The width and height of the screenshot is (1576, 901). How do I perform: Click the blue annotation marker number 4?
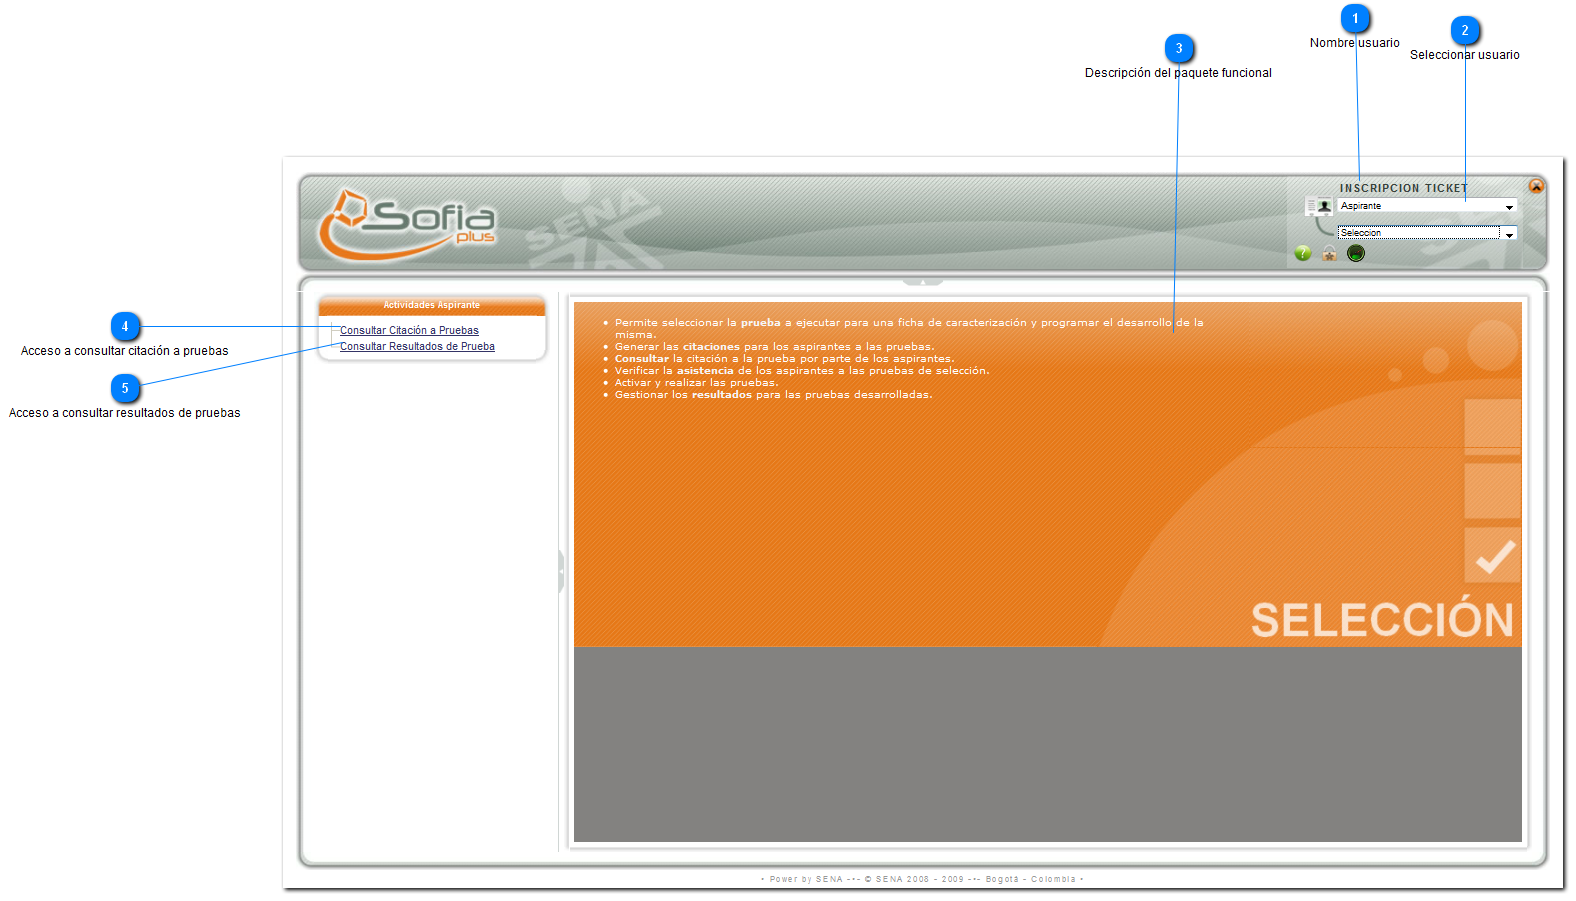(x=125, y=327)
